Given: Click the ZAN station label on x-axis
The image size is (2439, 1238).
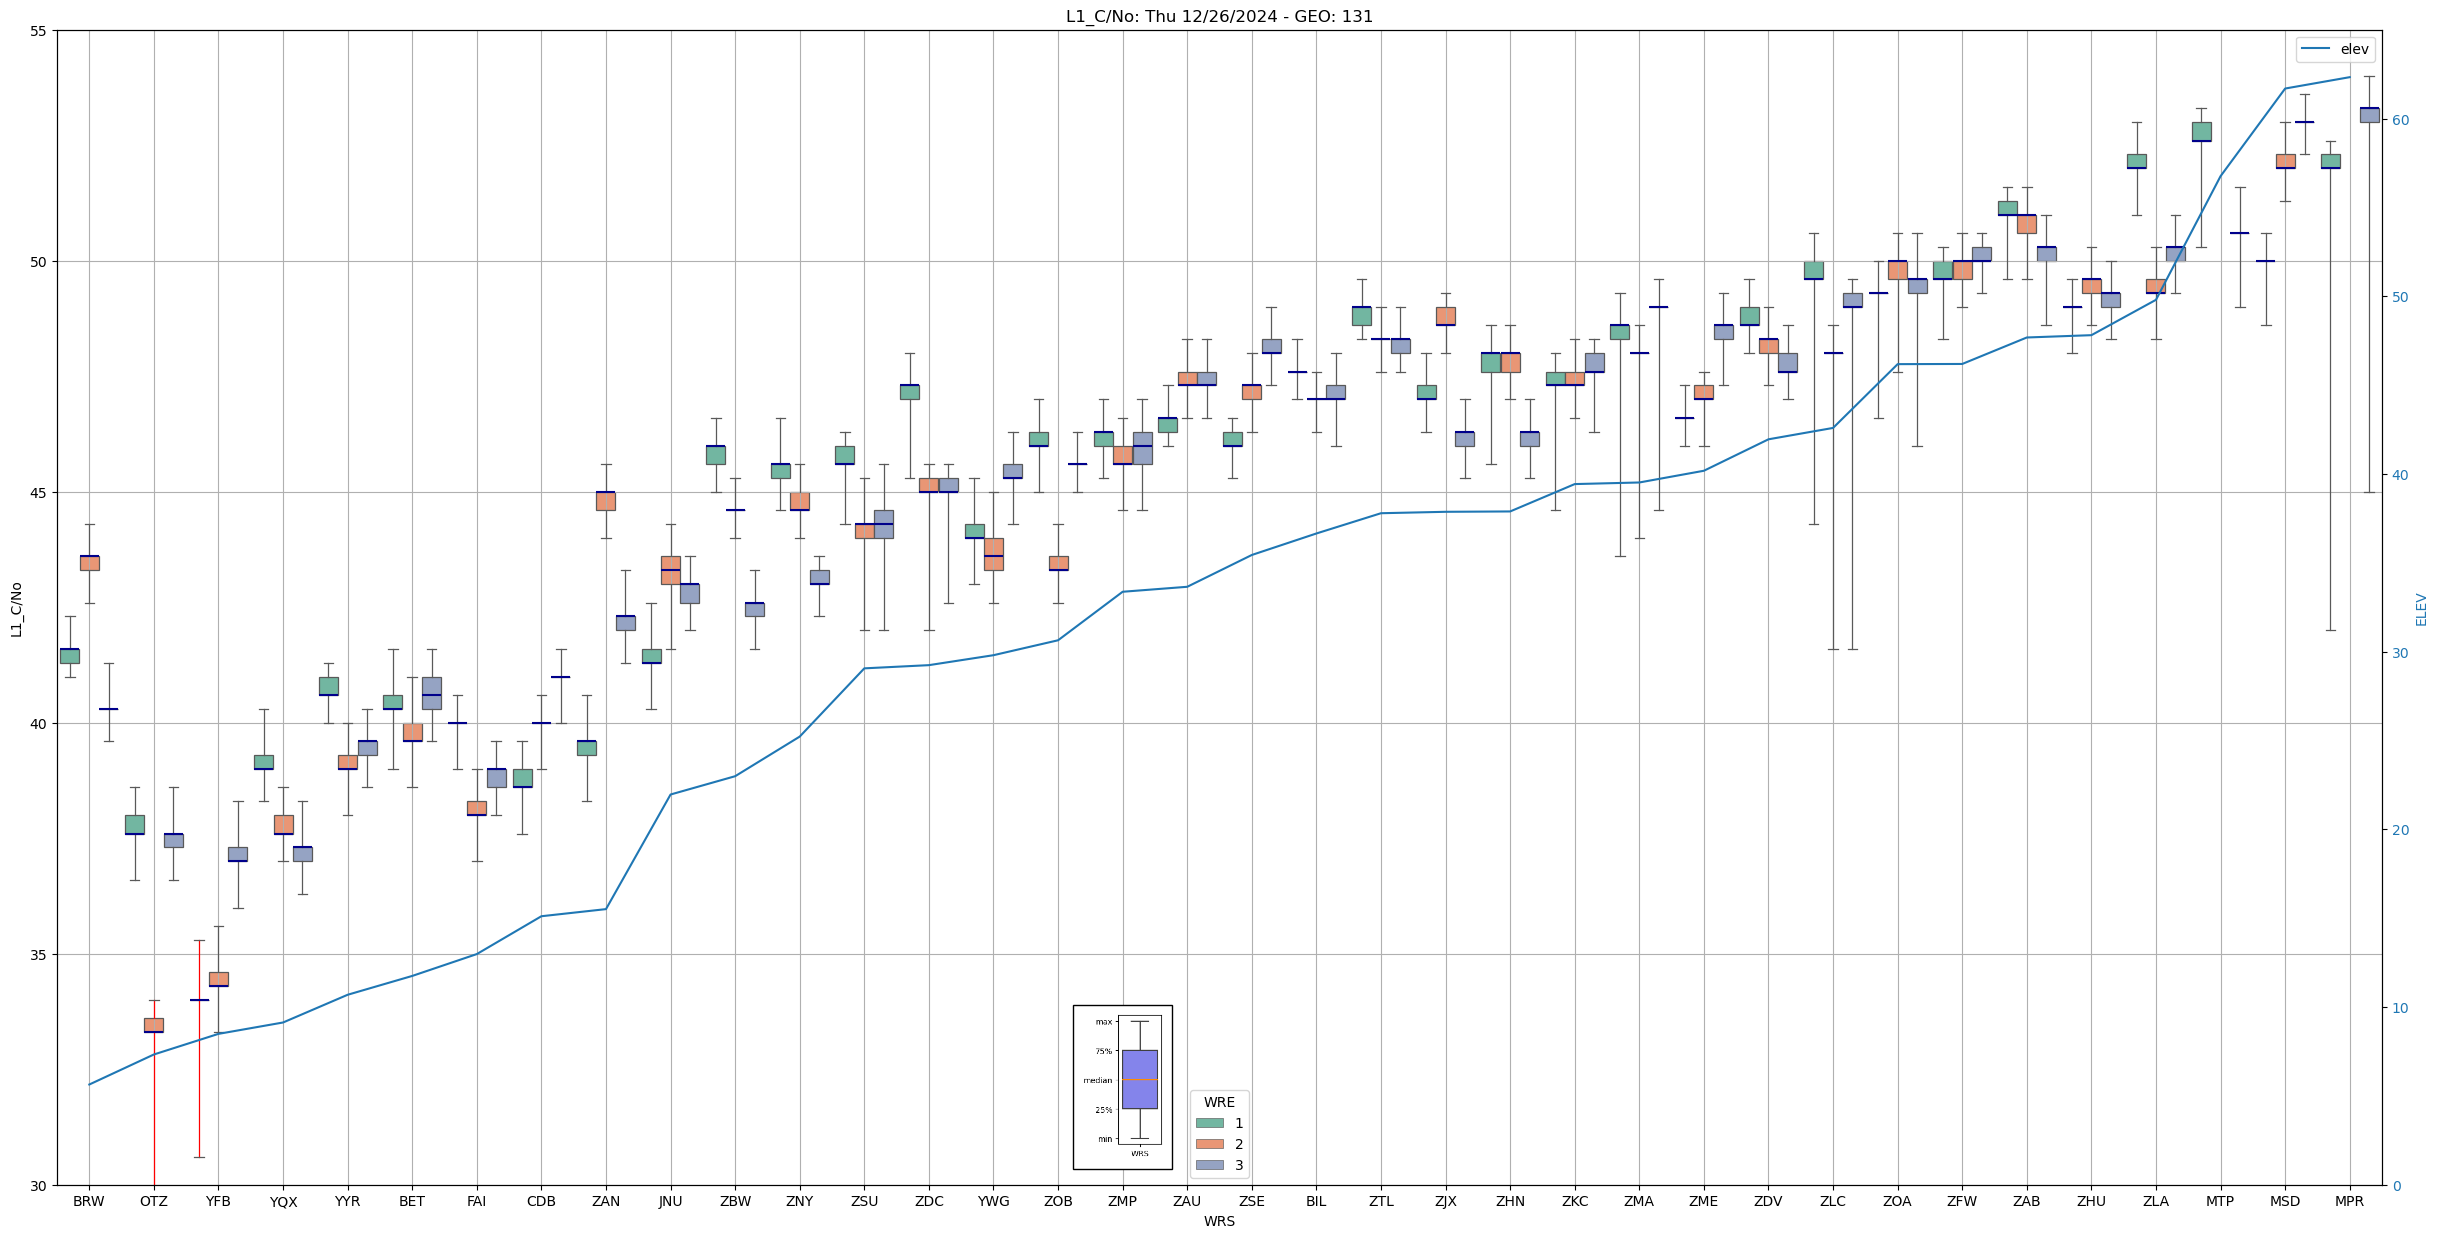Looking at the screenshot, I should pyautogui.click(x=606, y=1201).
